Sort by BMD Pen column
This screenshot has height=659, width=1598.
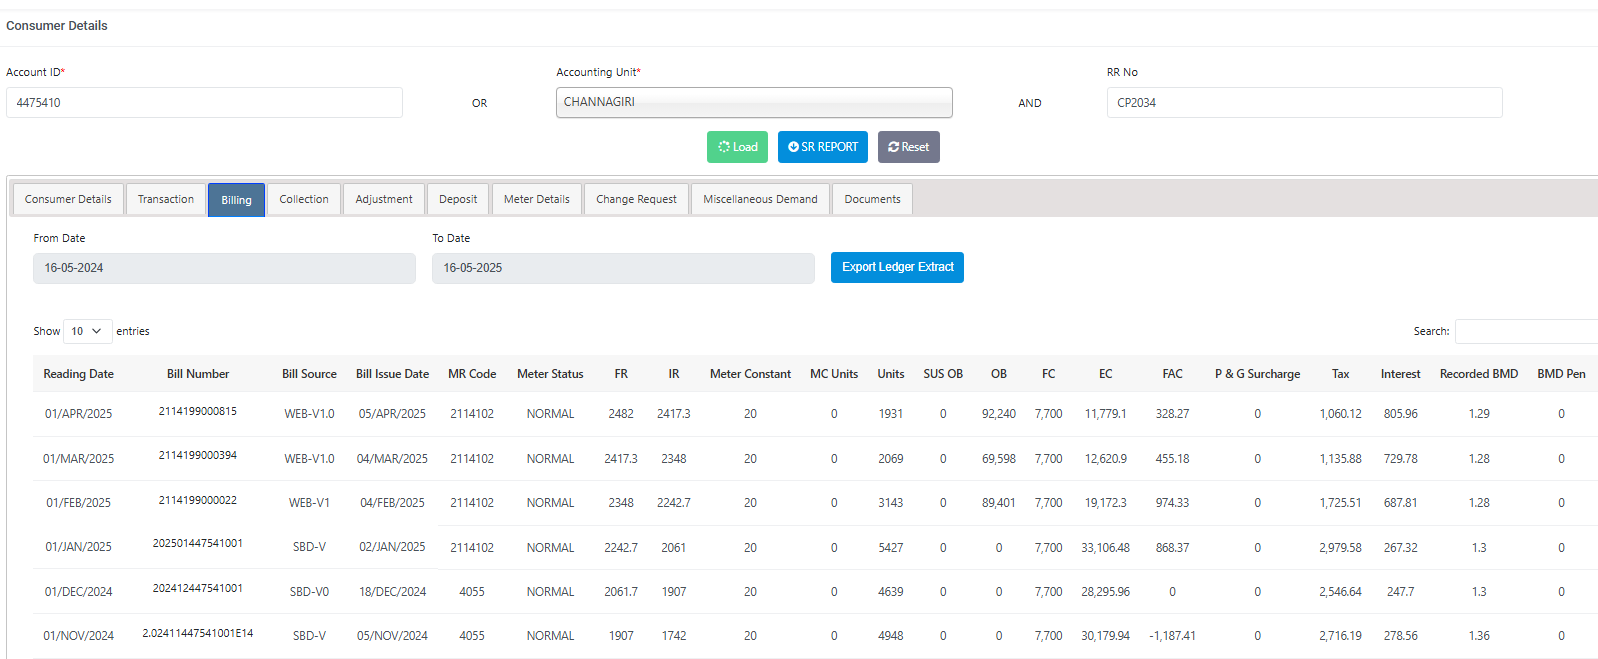1561,374
